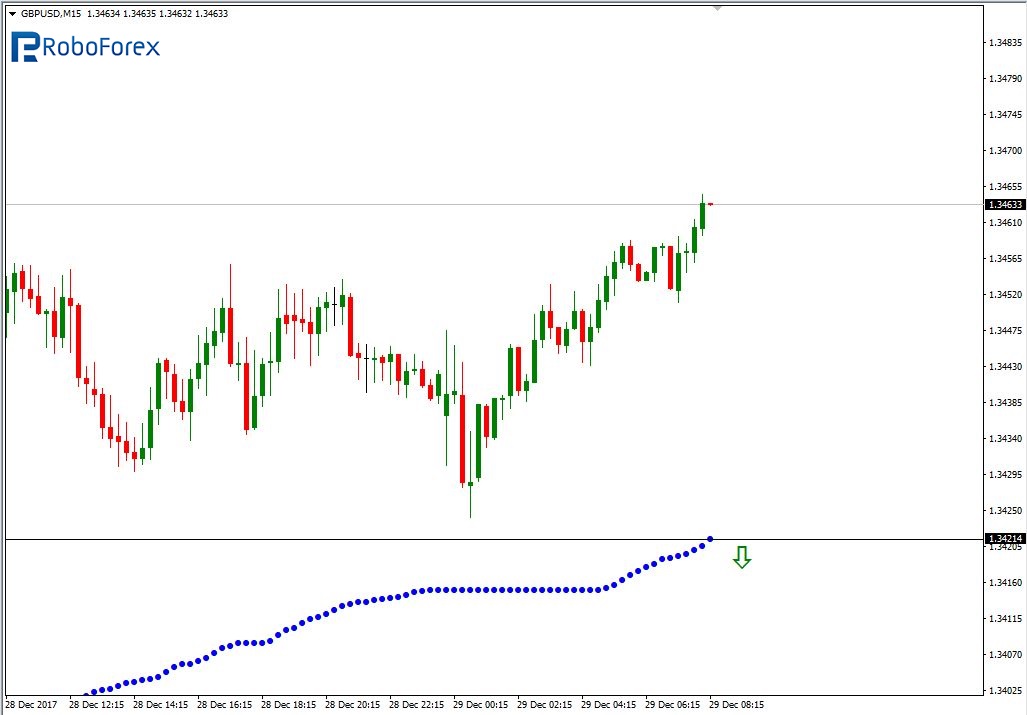Click the last blue dot on the indicator

(x=710, y=539)
